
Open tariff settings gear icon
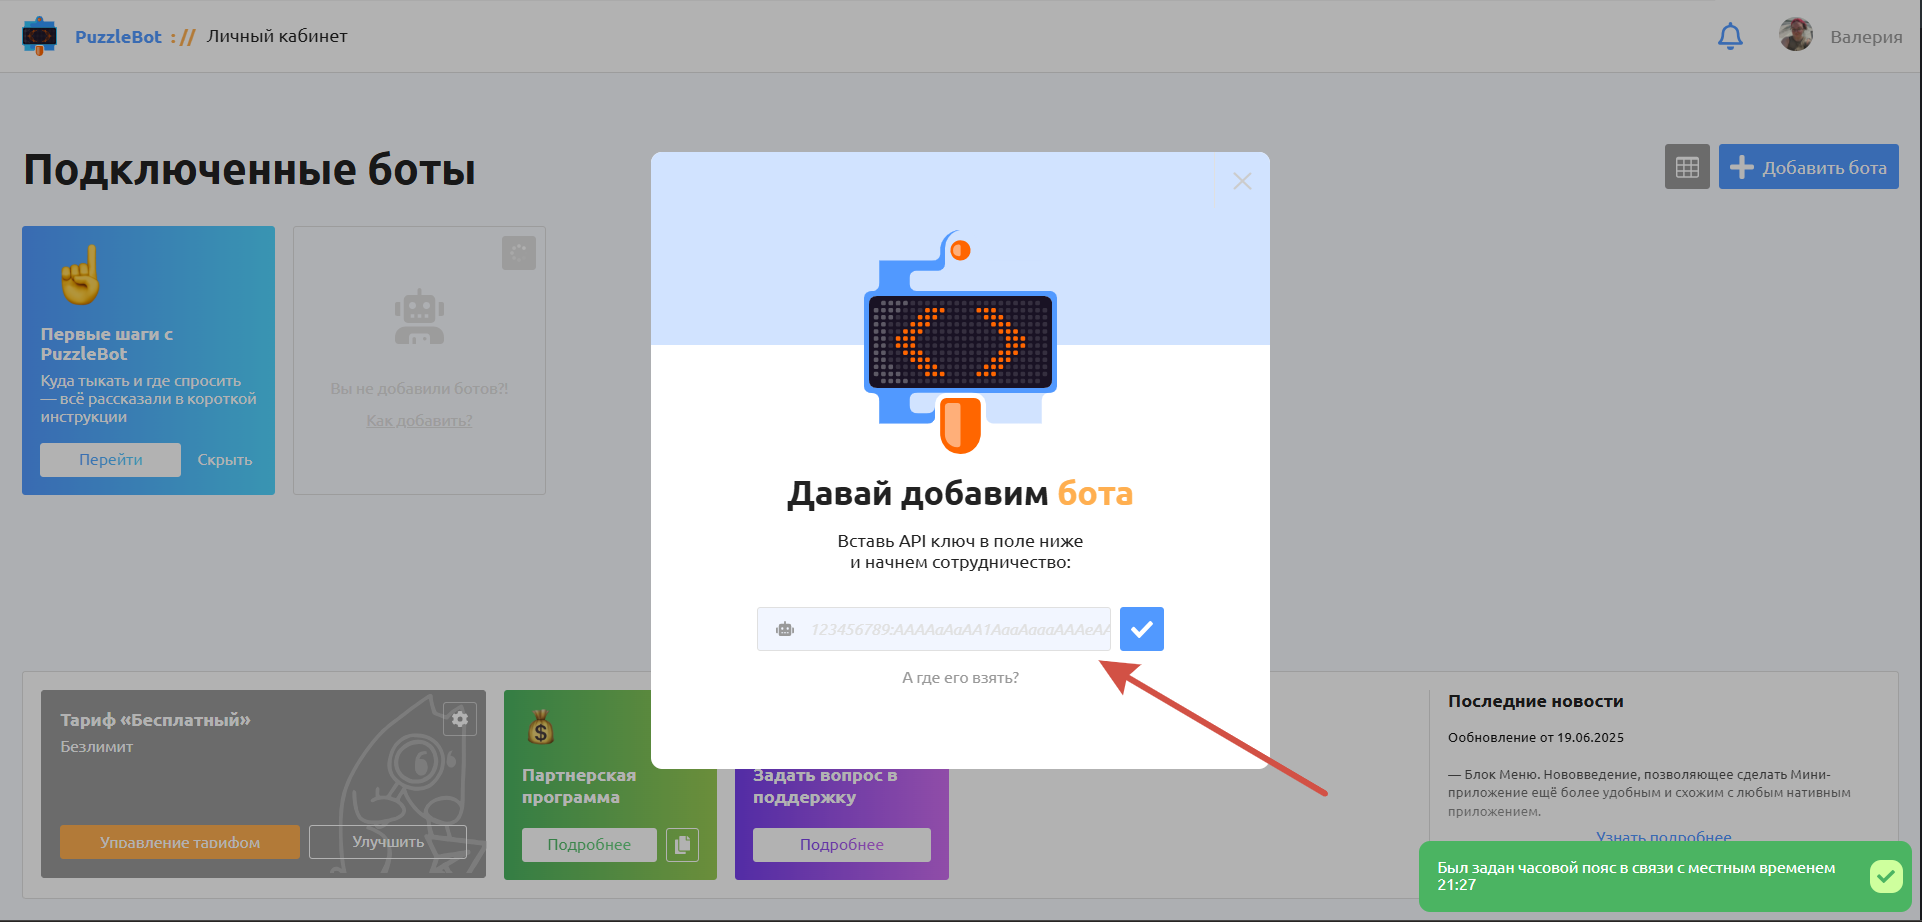pos(460,718)
